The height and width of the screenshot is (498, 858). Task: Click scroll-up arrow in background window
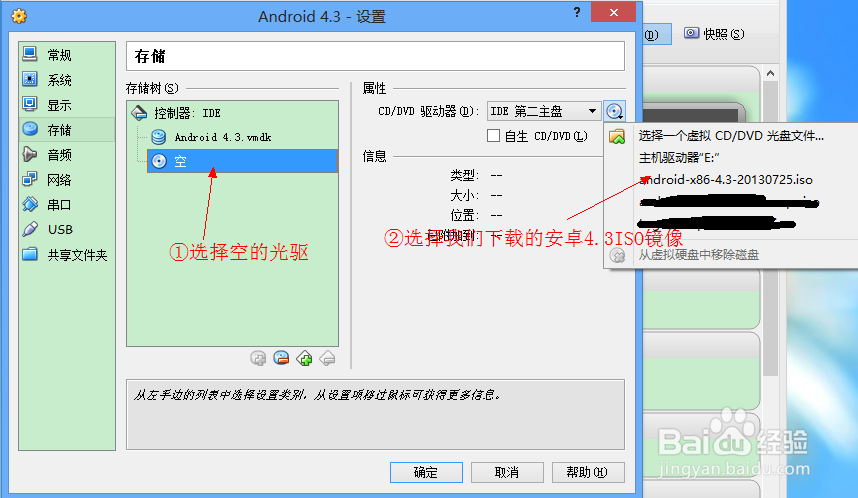pyautogui.click(x=770, y=73)
